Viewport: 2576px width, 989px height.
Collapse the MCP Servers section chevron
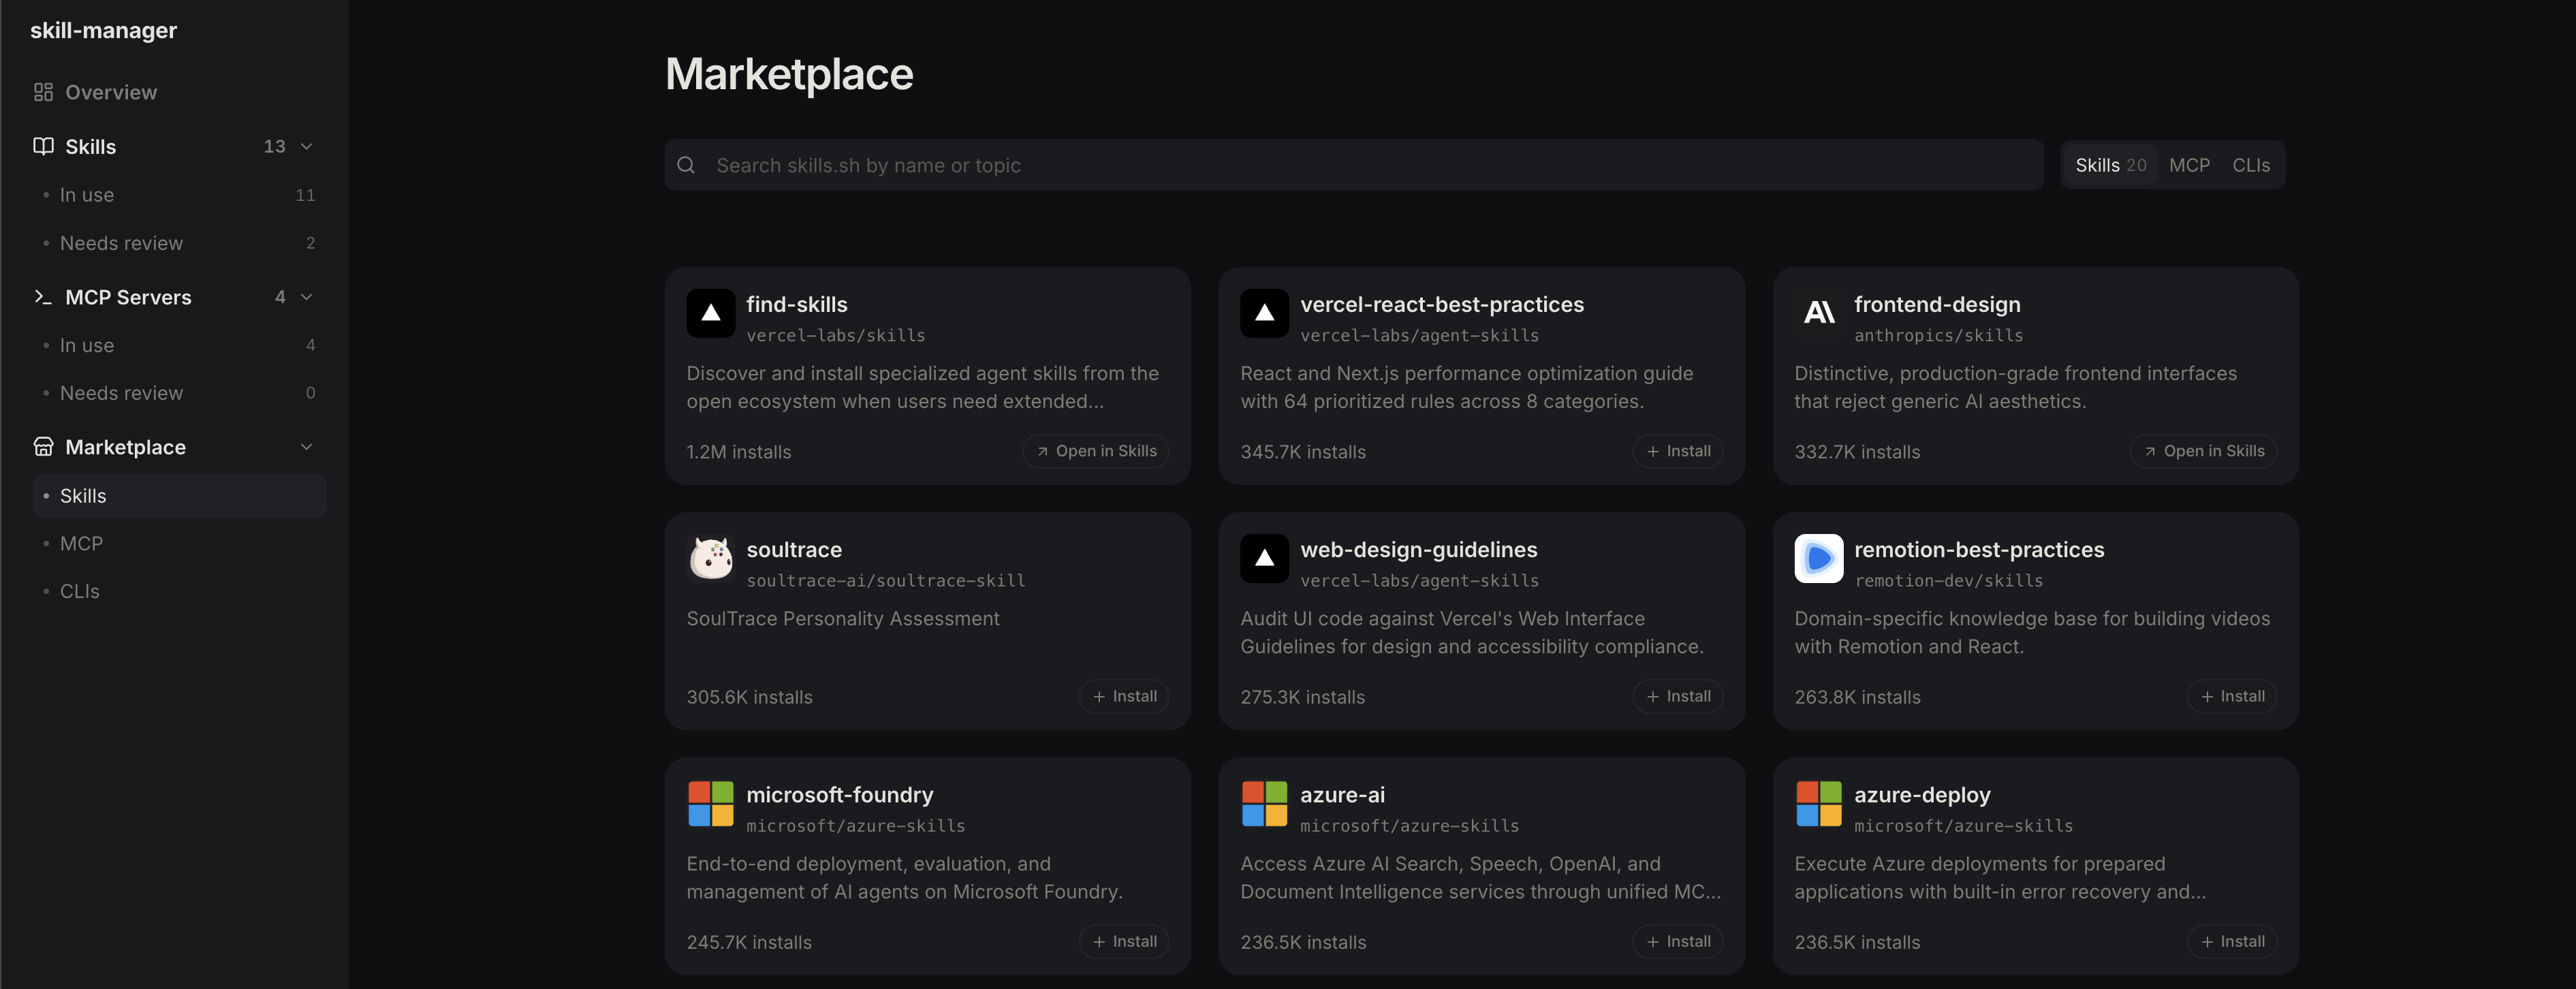307,297
